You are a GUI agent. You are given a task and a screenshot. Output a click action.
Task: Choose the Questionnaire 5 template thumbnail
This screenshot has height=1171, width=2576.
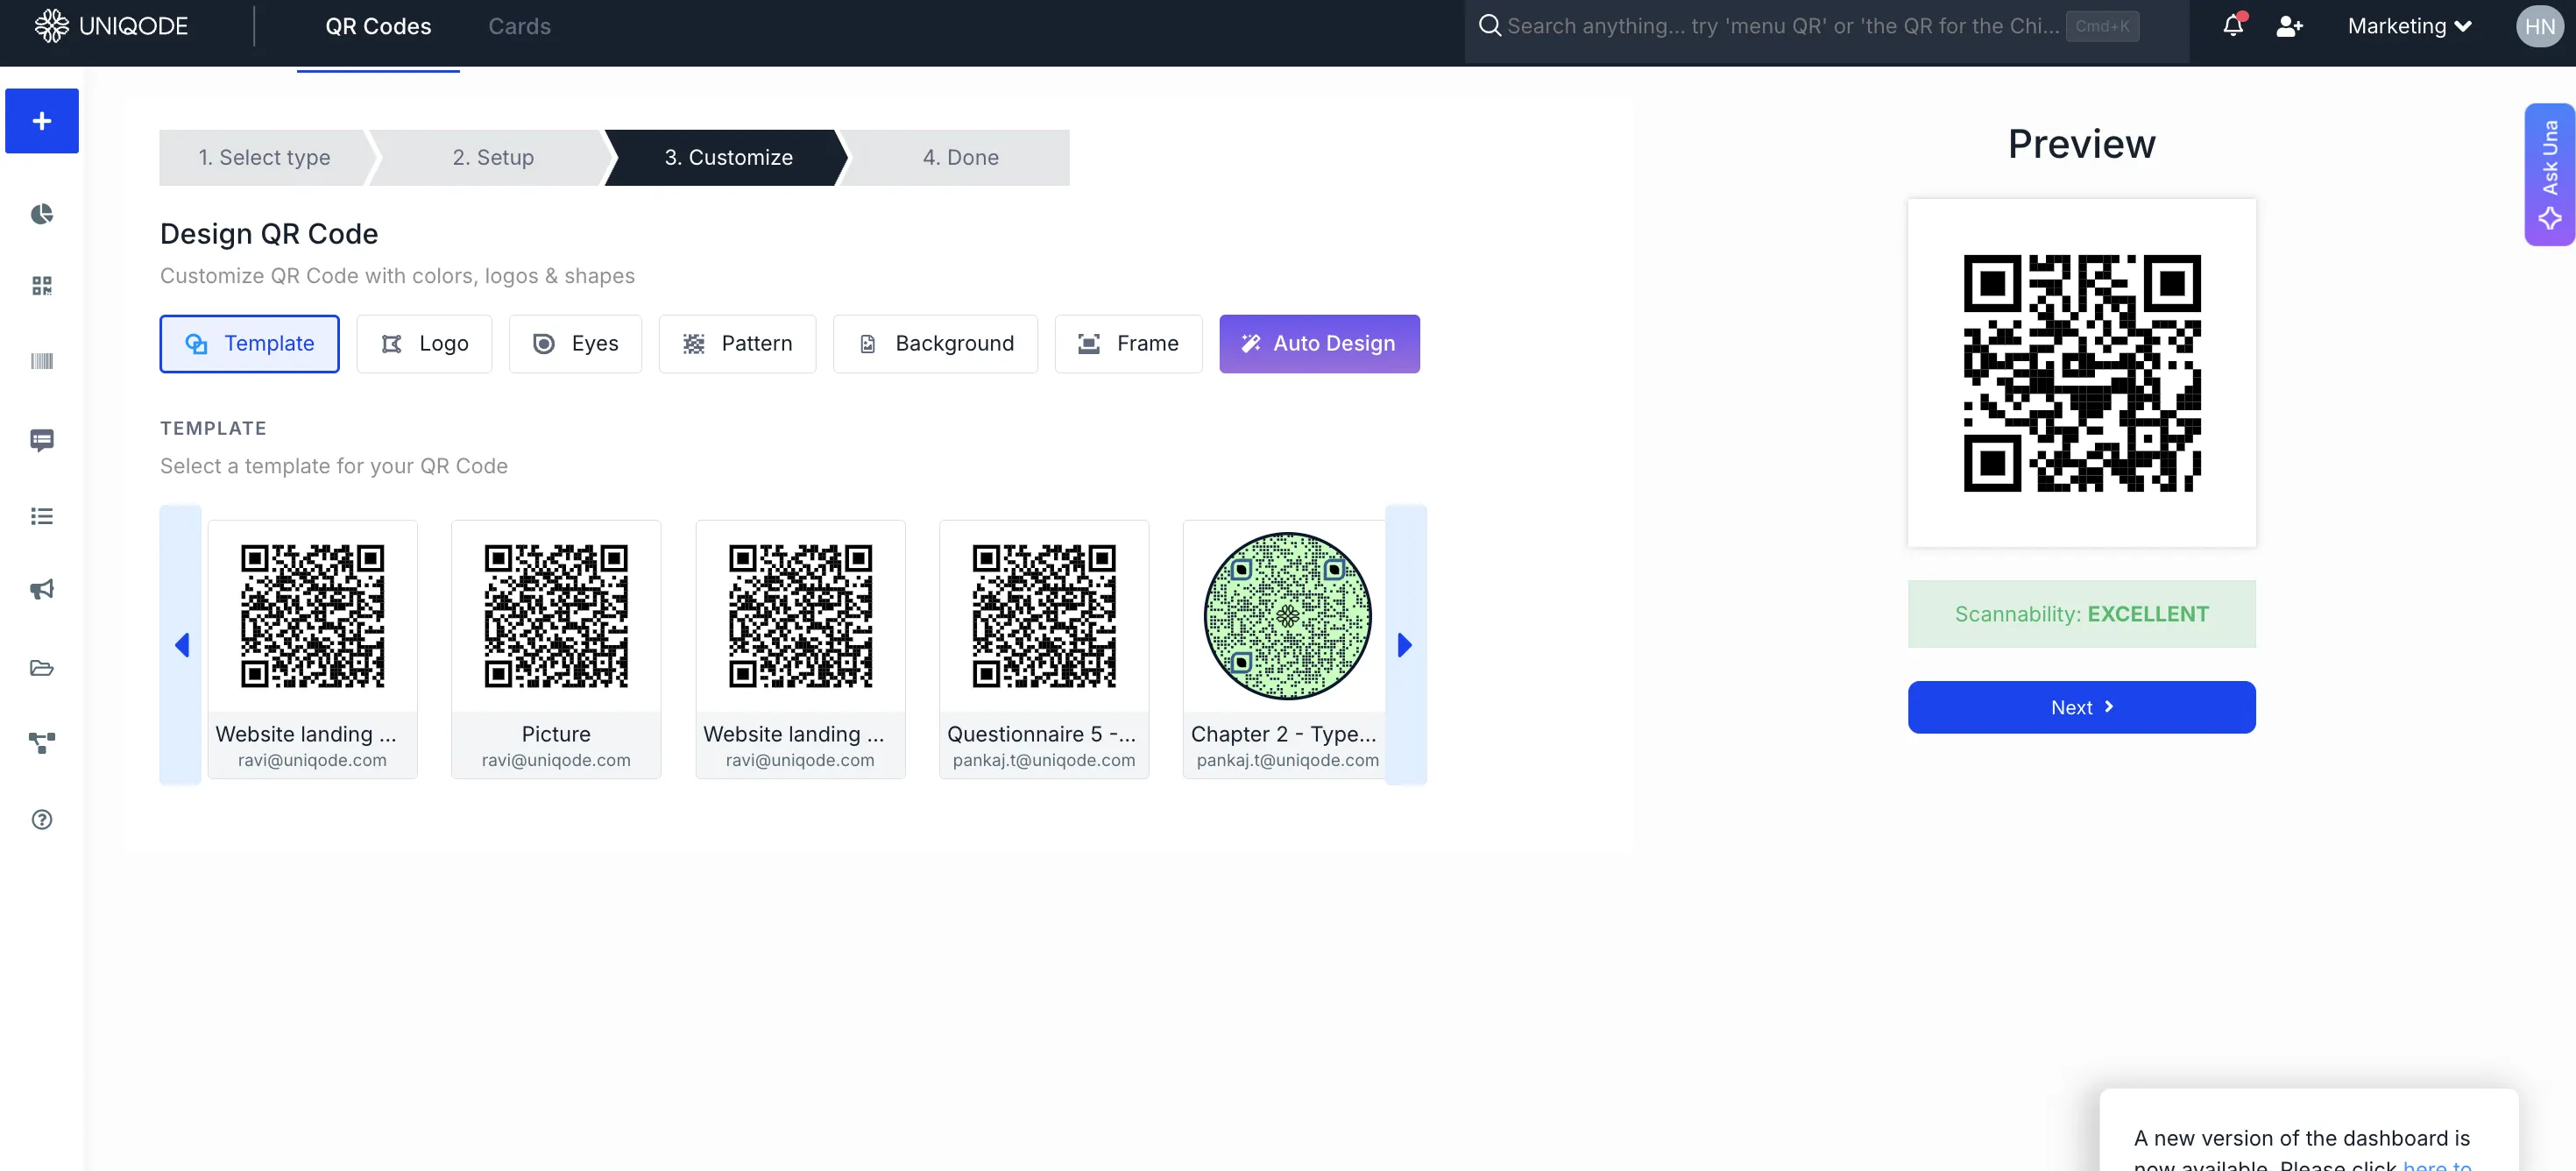click(x=1044, y=649)
